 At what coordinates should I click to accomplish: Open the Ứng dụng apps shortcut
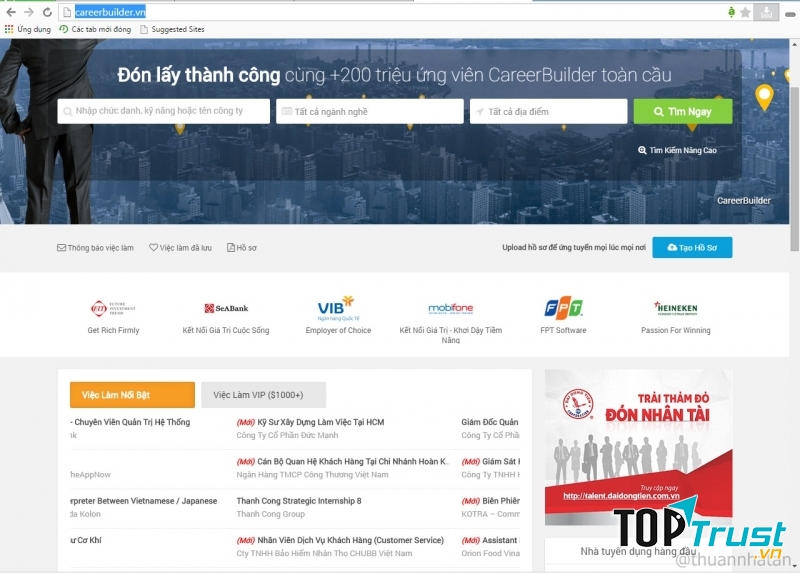(28, 29)
